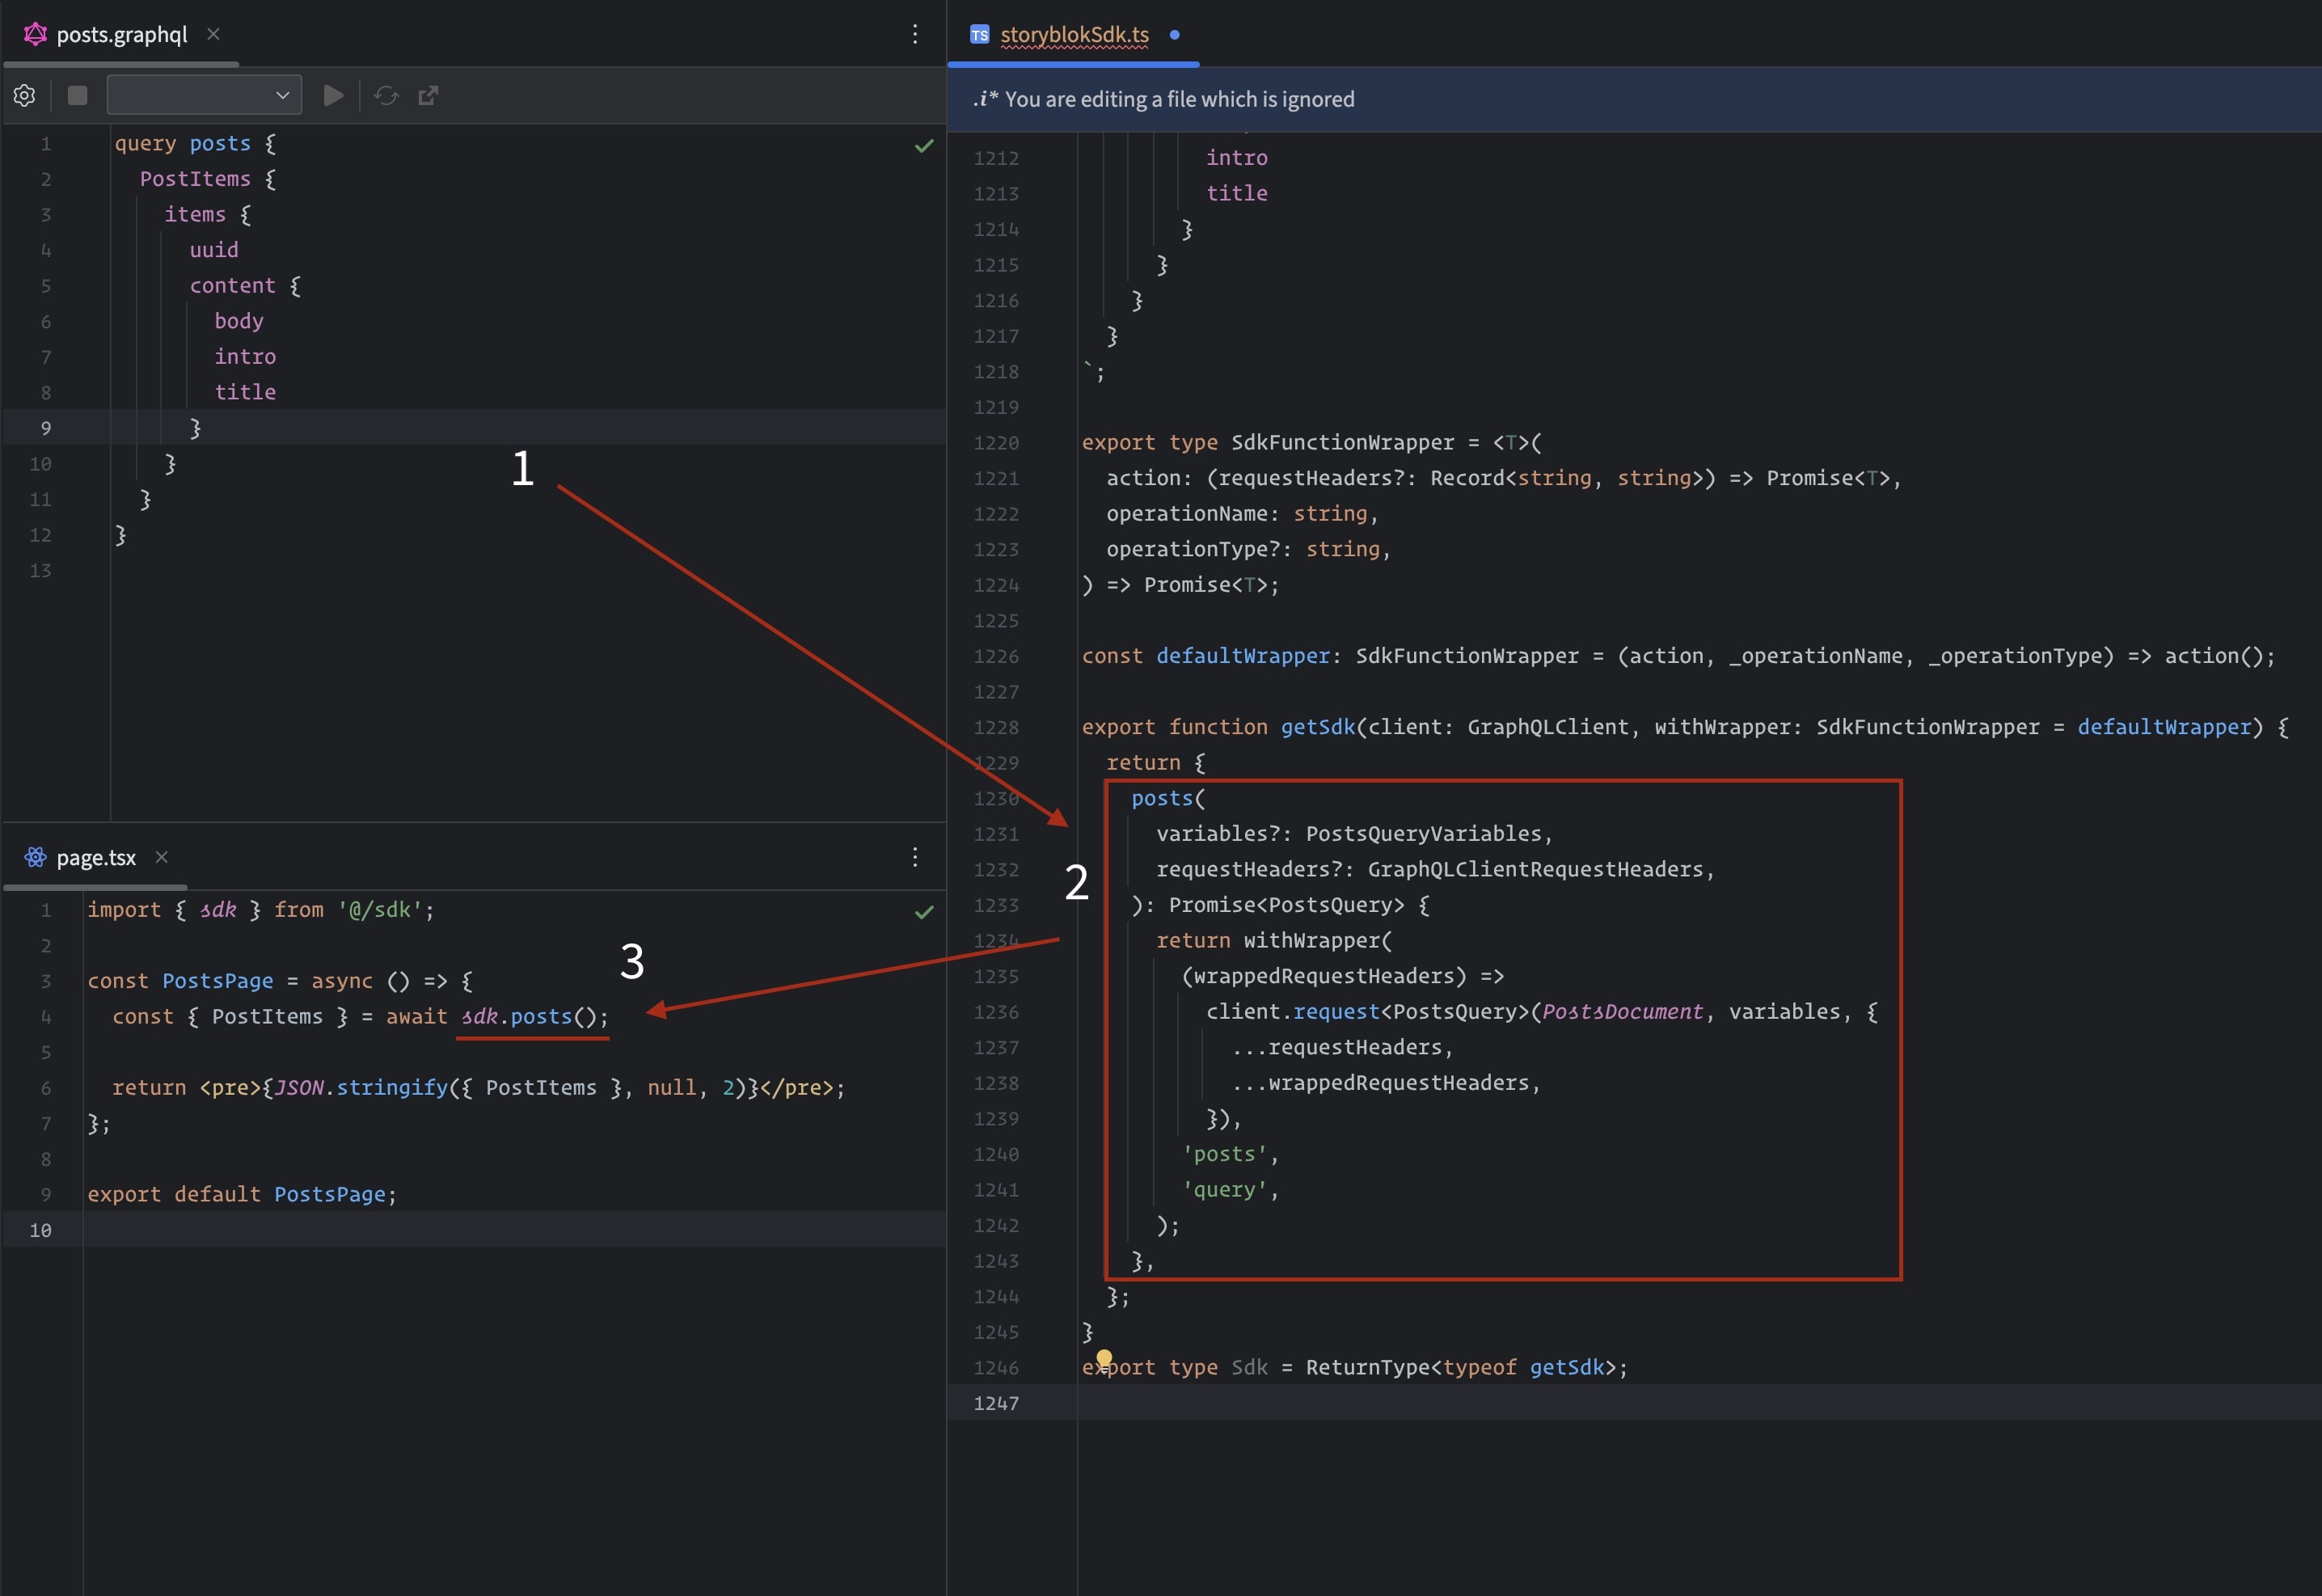This screenshot has height=1596, width=2322.
Task: Click the .i* ignore icon in banner
Action: (985, 99)
